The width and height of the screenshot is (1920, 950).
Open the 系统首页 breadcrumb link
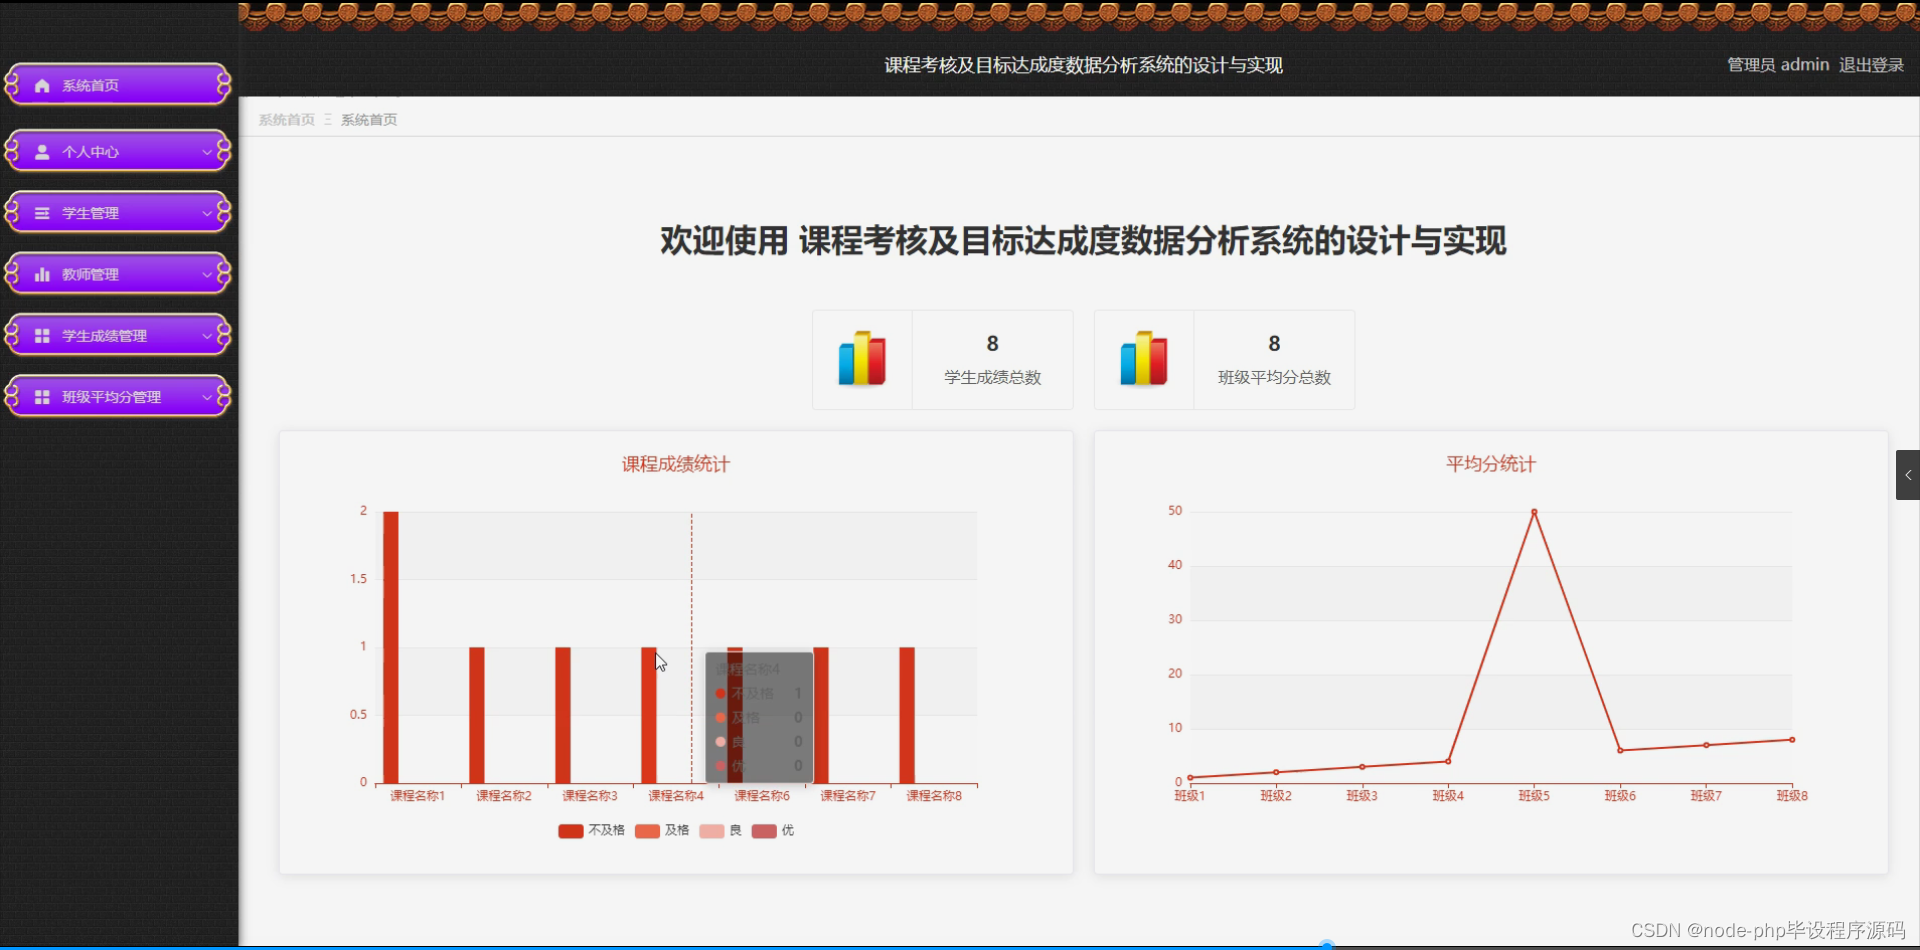[x=285, y=119]
